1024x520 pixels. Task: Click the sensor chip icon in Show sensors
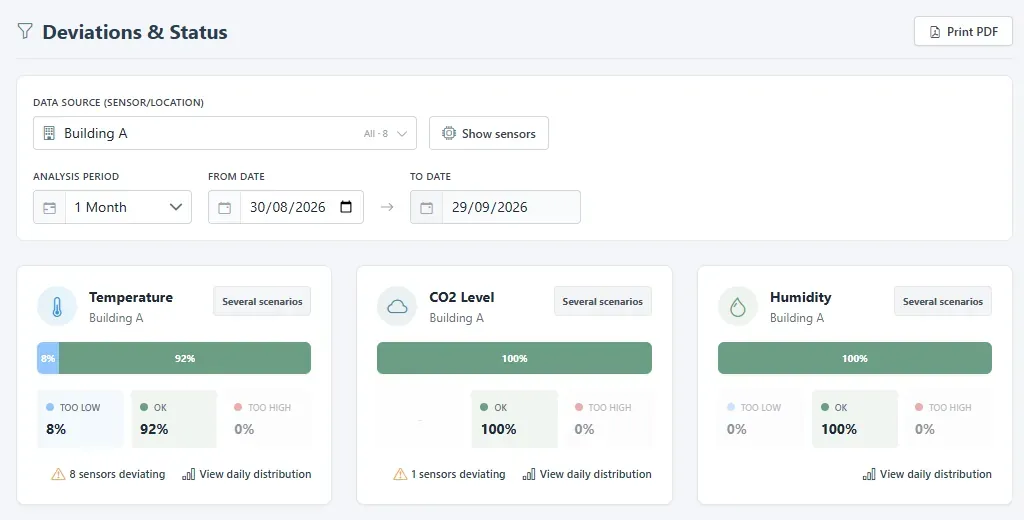pyautogui.click(x=449, y=133)
